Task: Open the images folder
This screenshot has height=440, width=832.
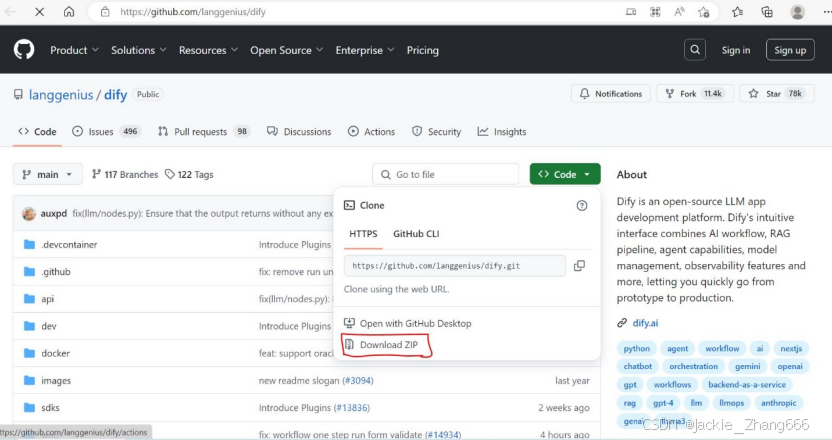Action: tap(56, 381)
